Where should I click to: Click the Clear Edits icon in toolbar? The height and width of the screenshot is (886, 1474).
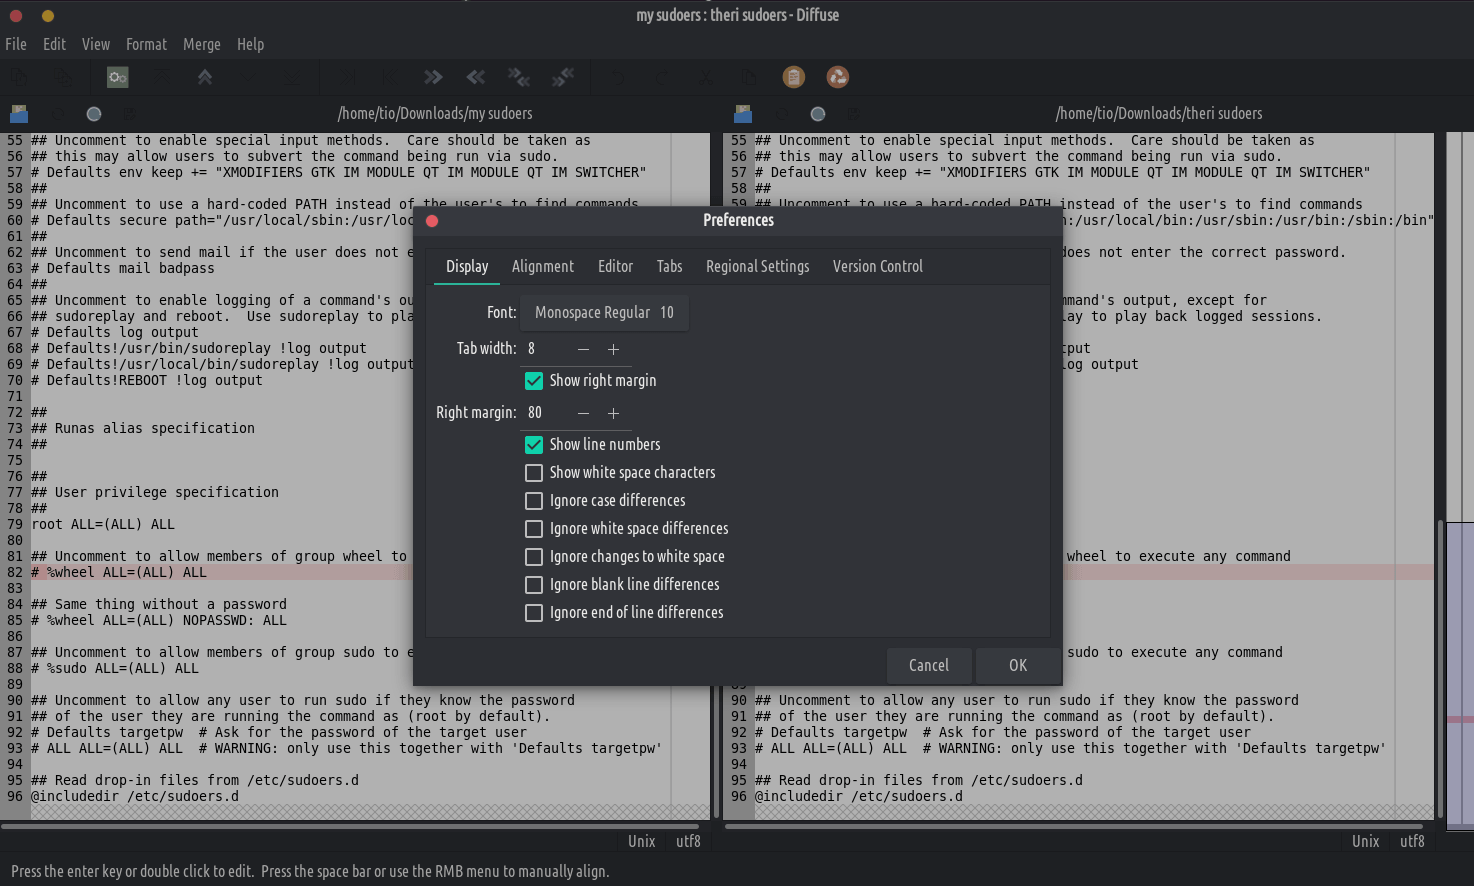[838, 77]
